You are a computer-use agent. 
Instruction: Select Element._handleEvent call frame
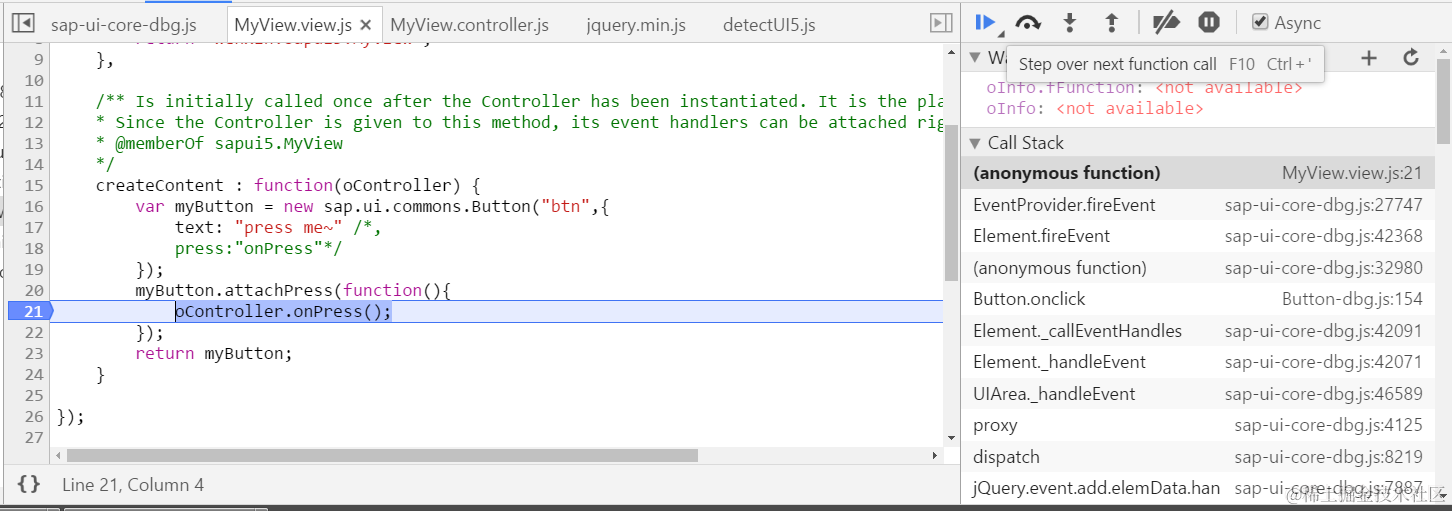(x=1198, y=362)
